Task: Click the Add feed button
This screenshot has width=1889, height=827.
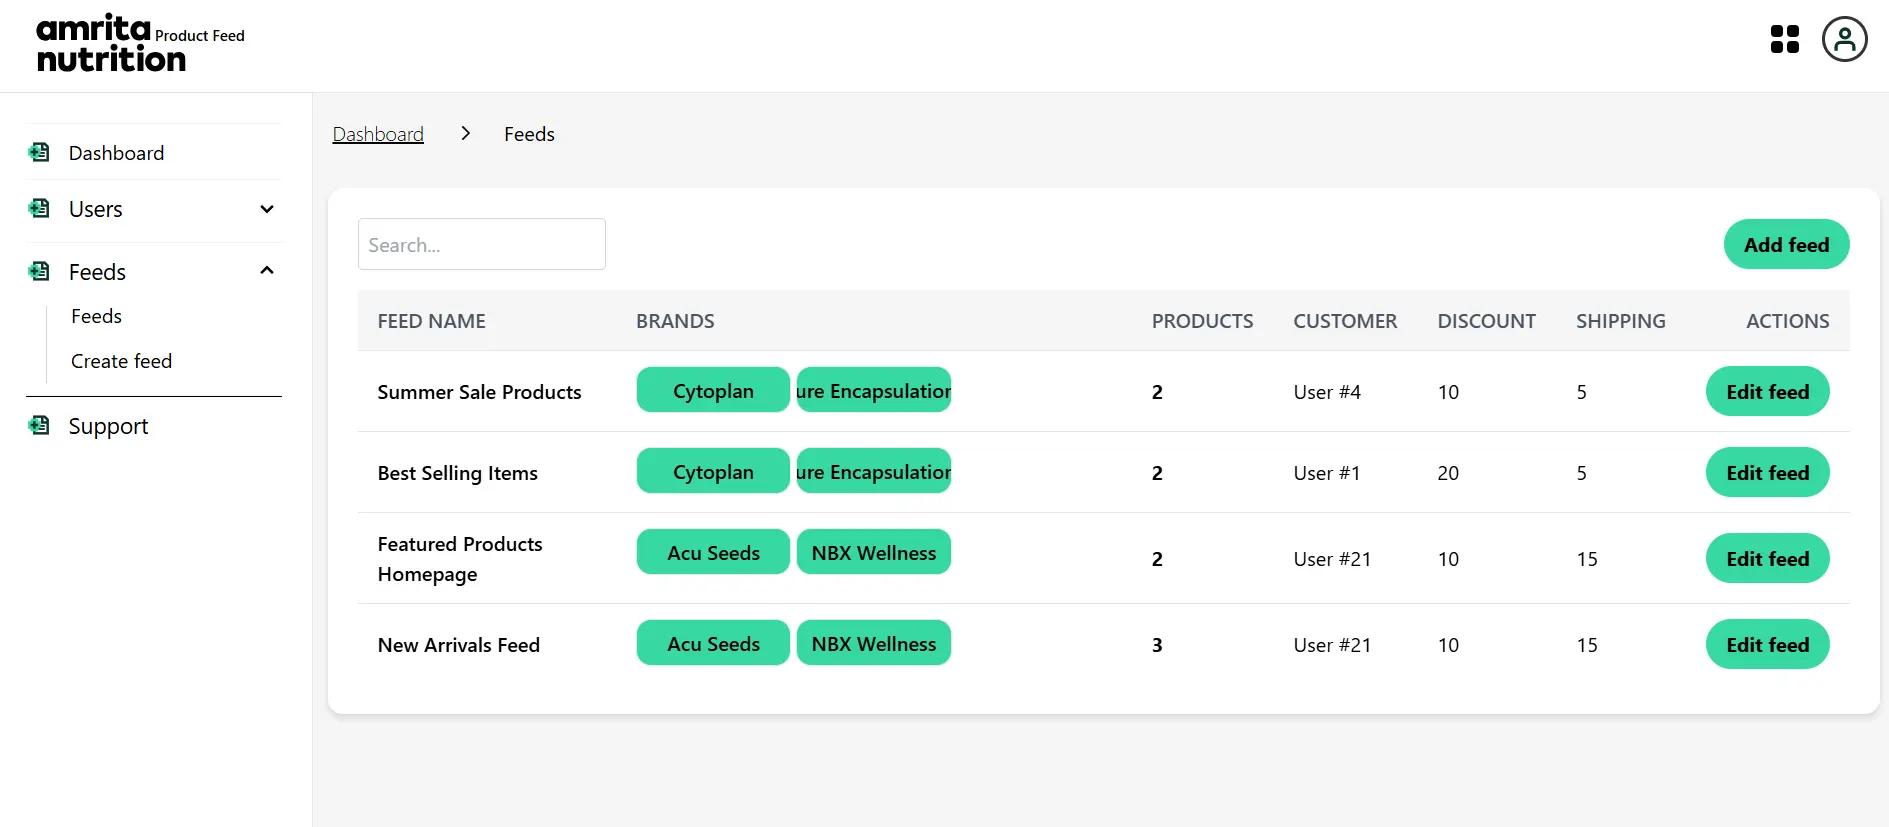Action: pos(1786,244)
